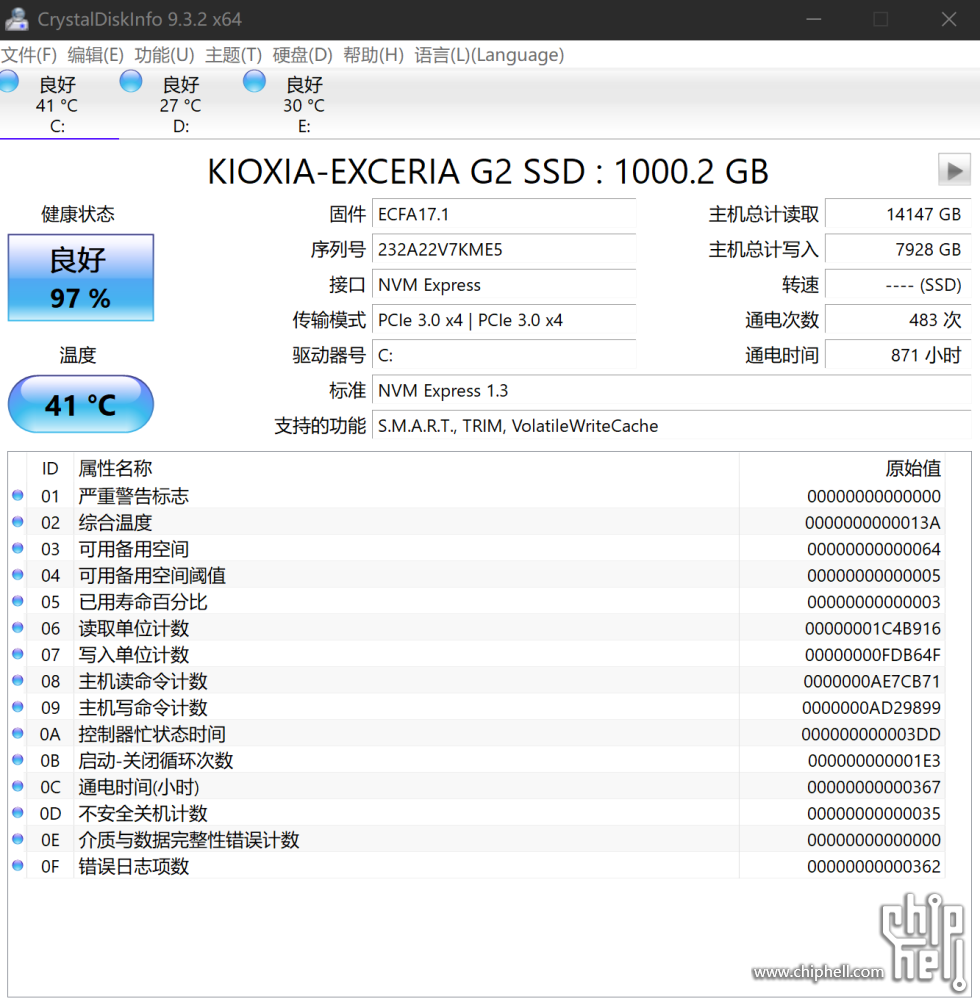Click raw value 00000000000367

pos(874,787)
